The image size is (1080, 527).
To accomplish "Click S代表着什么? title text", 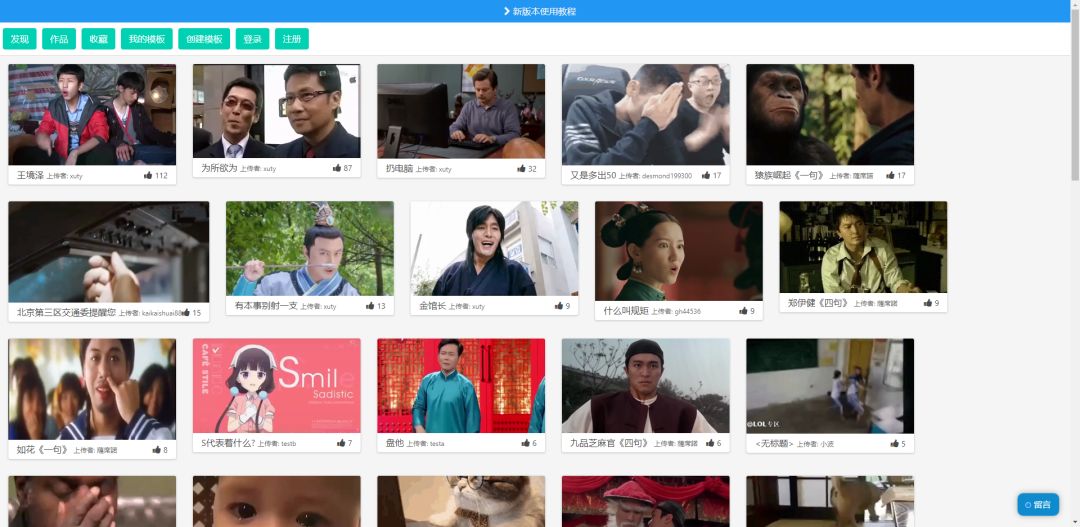I will [228, 443].
